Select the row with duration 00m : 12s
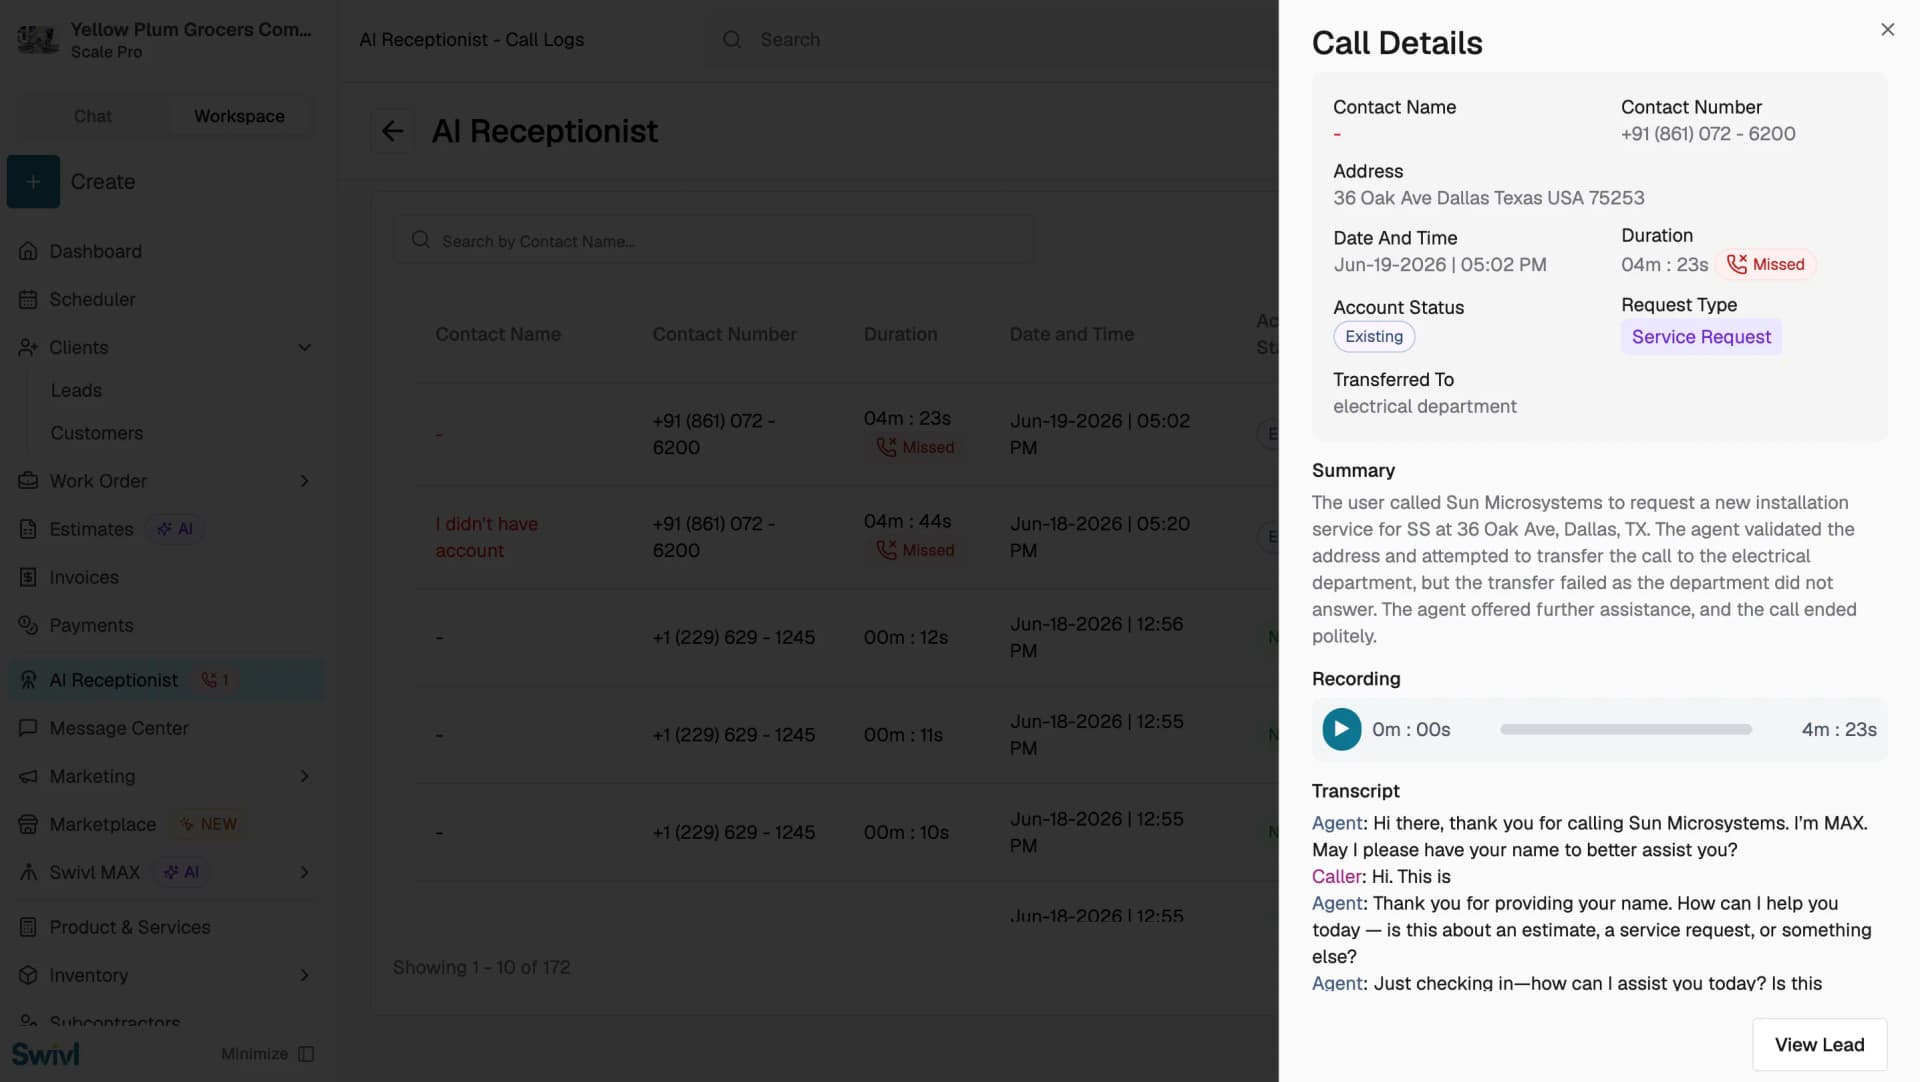Viewport: 1920px width, 1082px height. click(x=846, y=637)
